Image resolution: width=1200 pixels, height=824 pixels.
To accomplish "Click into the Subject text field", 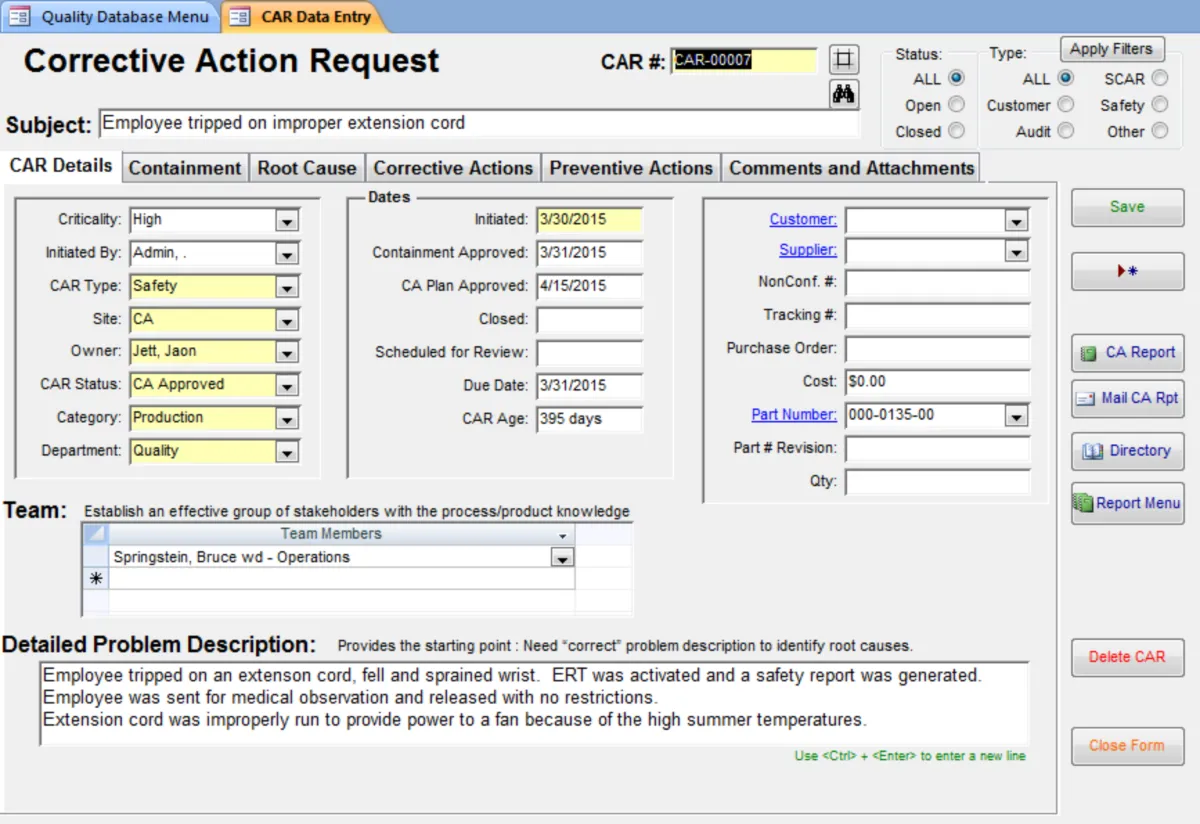I will [478, 124].
